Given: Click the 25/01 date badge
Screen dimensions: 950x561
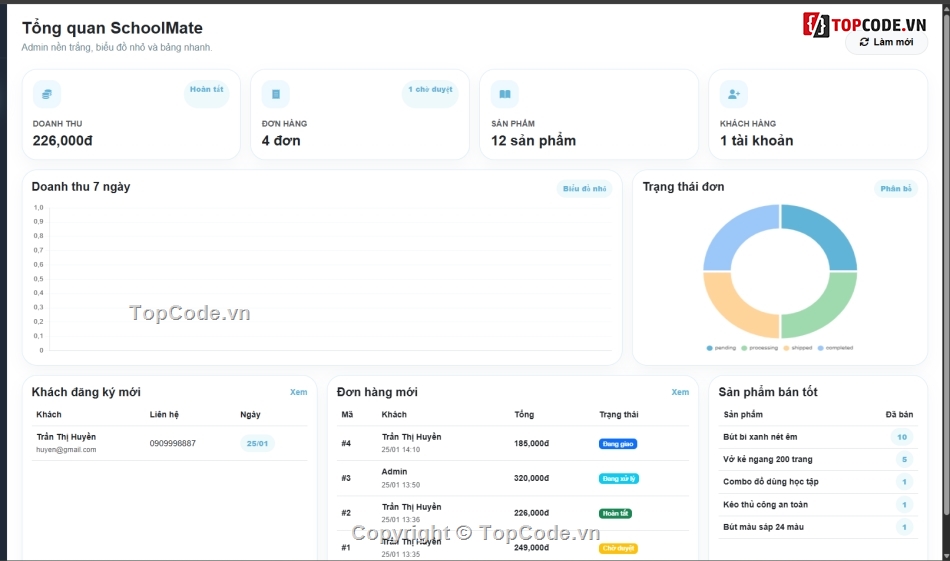Looking at the screenshot, I should coord(257,443).
